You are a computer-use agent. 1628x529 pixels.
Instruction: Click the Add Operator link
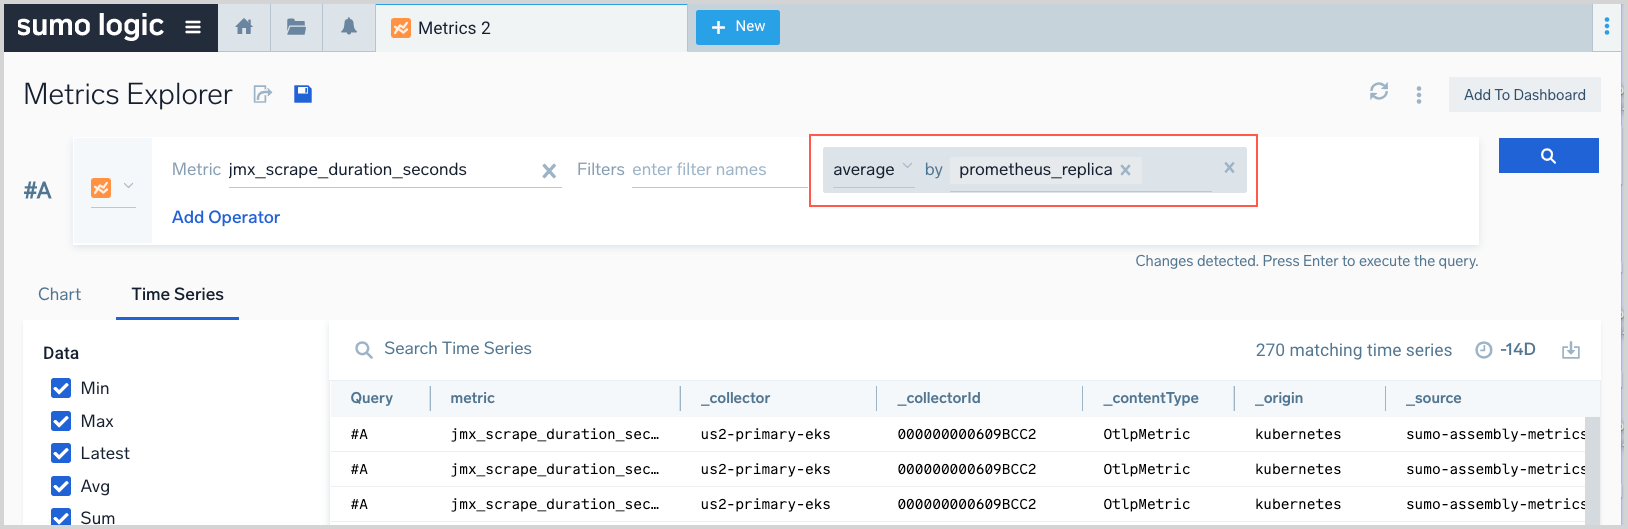(226, 217)
